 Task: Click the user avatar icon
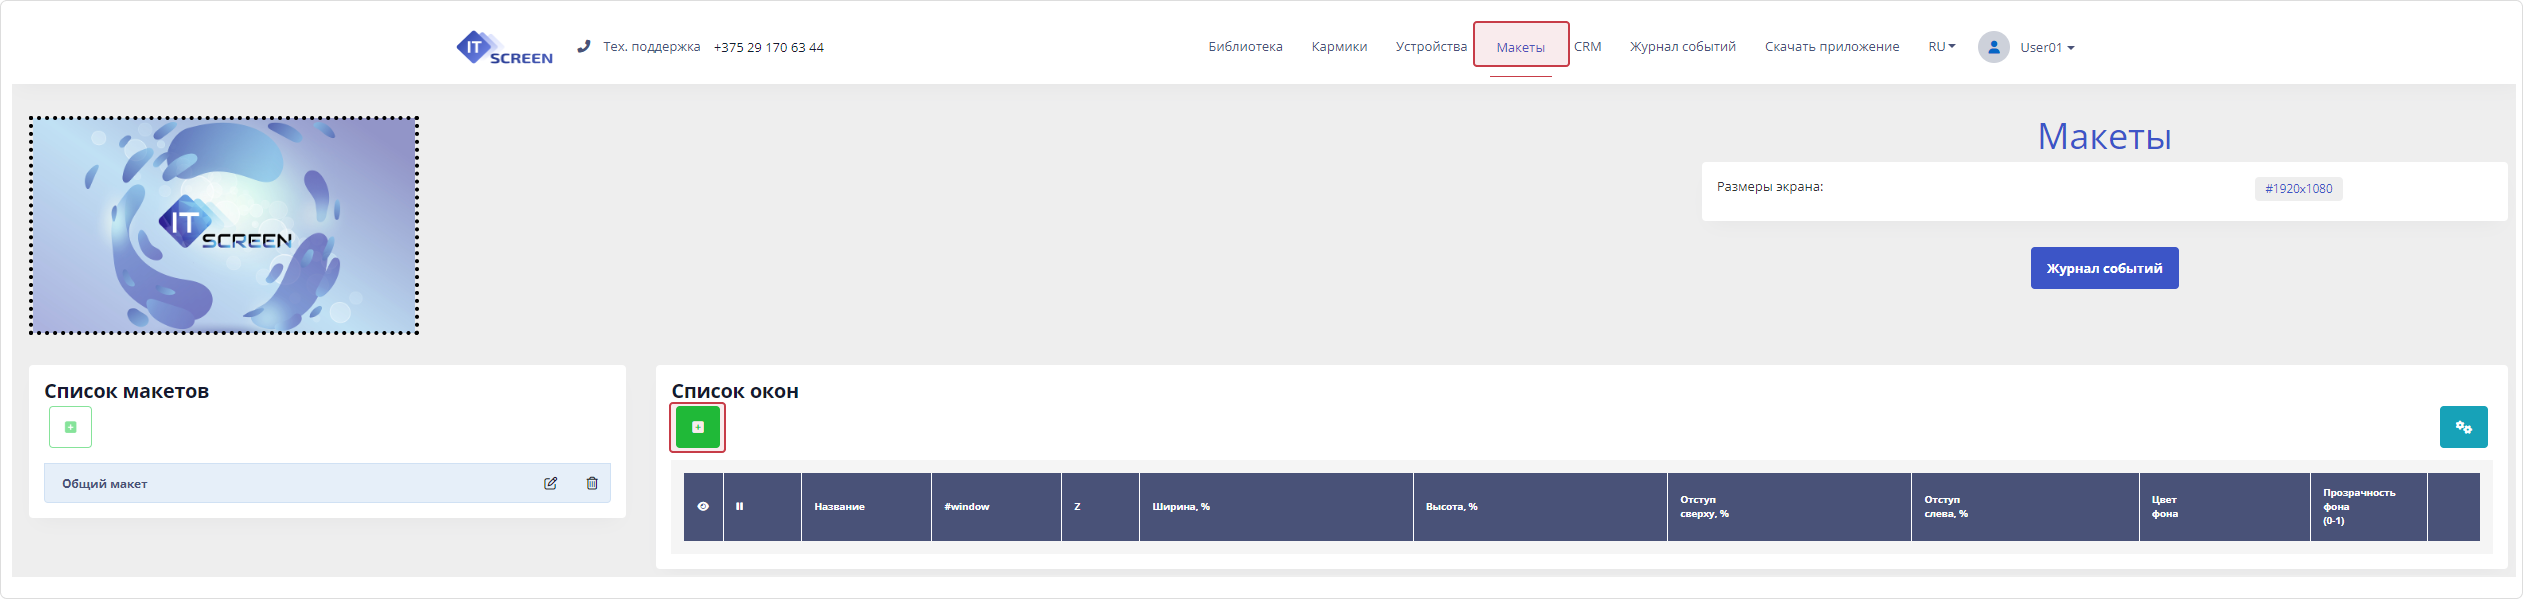(x=1993, y=47)
